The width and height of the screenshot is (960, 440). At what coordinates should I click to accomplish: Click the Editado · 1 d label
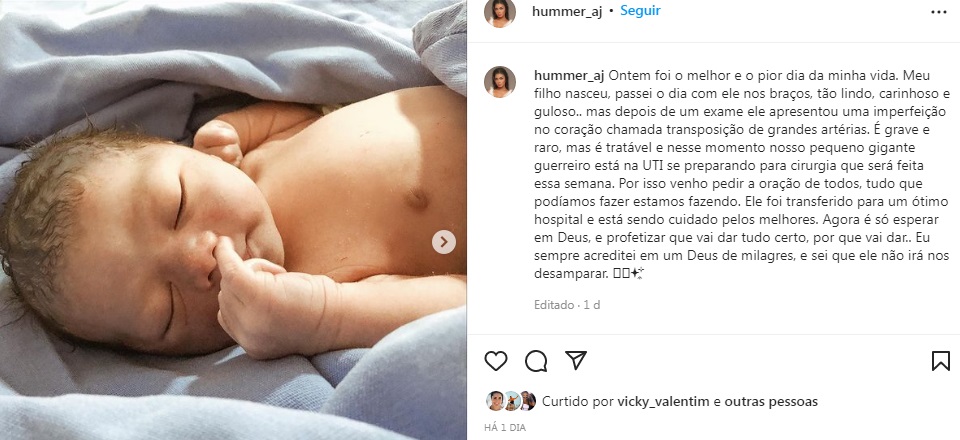pos(567,304)
